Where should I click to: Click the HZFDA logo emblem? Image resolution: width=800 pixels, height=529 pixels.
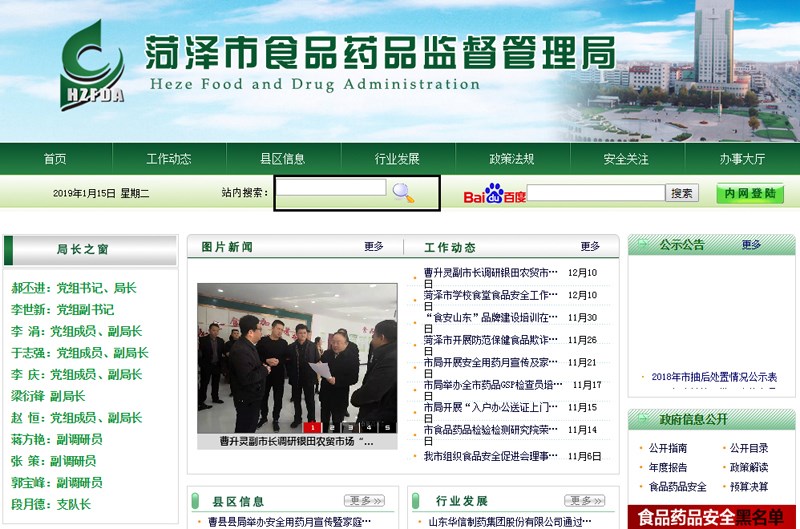91,61
